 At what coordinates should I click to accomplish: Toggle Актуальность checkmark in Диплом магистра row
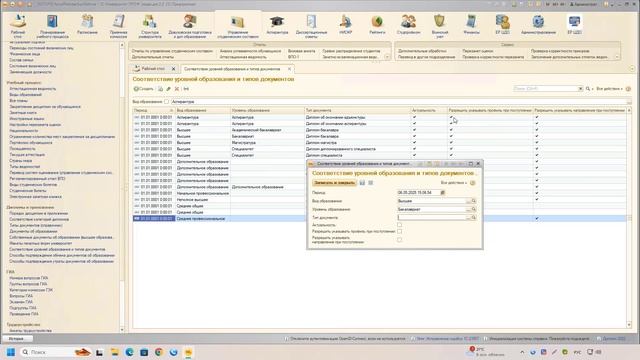[x=415, y=142]
